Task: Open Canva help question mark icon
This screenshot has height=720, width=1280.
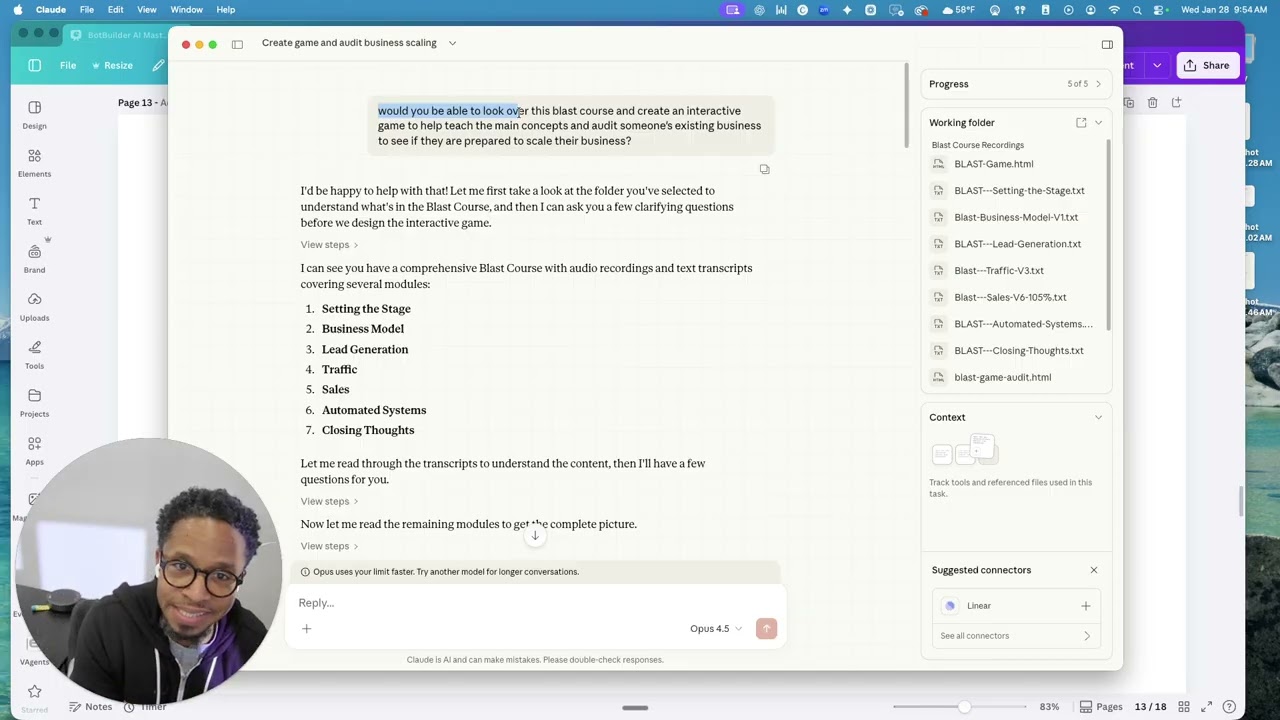Action: point(1230,707)
